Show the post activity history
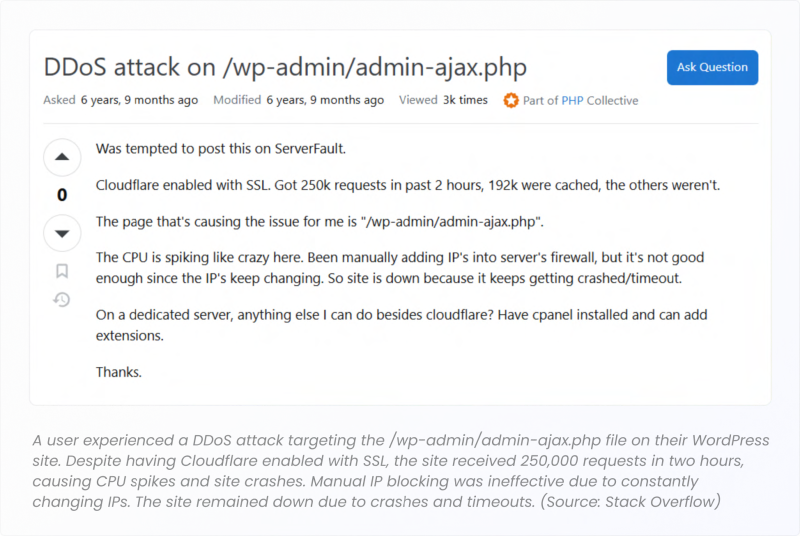This screenshot has height=536, width=800. click(62, 299)
